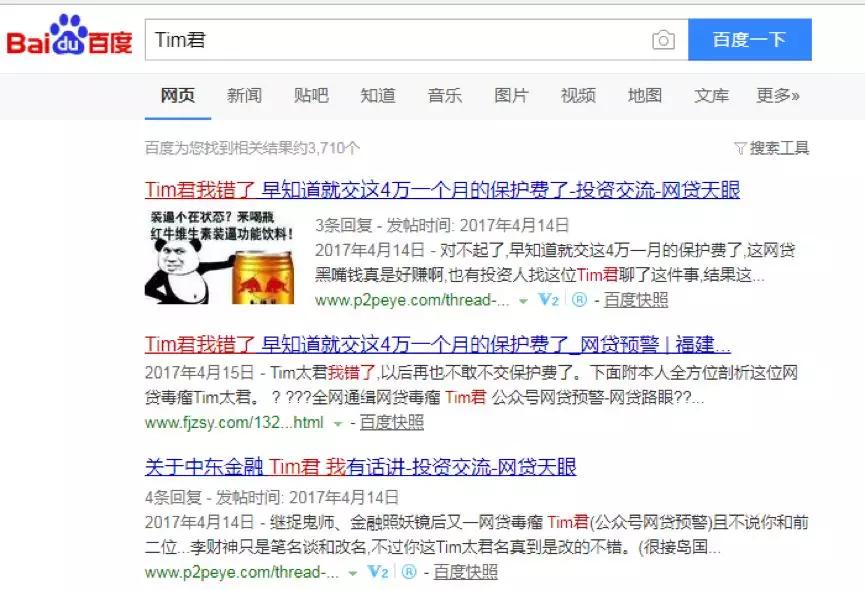Switch to 新闻 tab
Screen dimensions: 865x590
tap(244, 95)
